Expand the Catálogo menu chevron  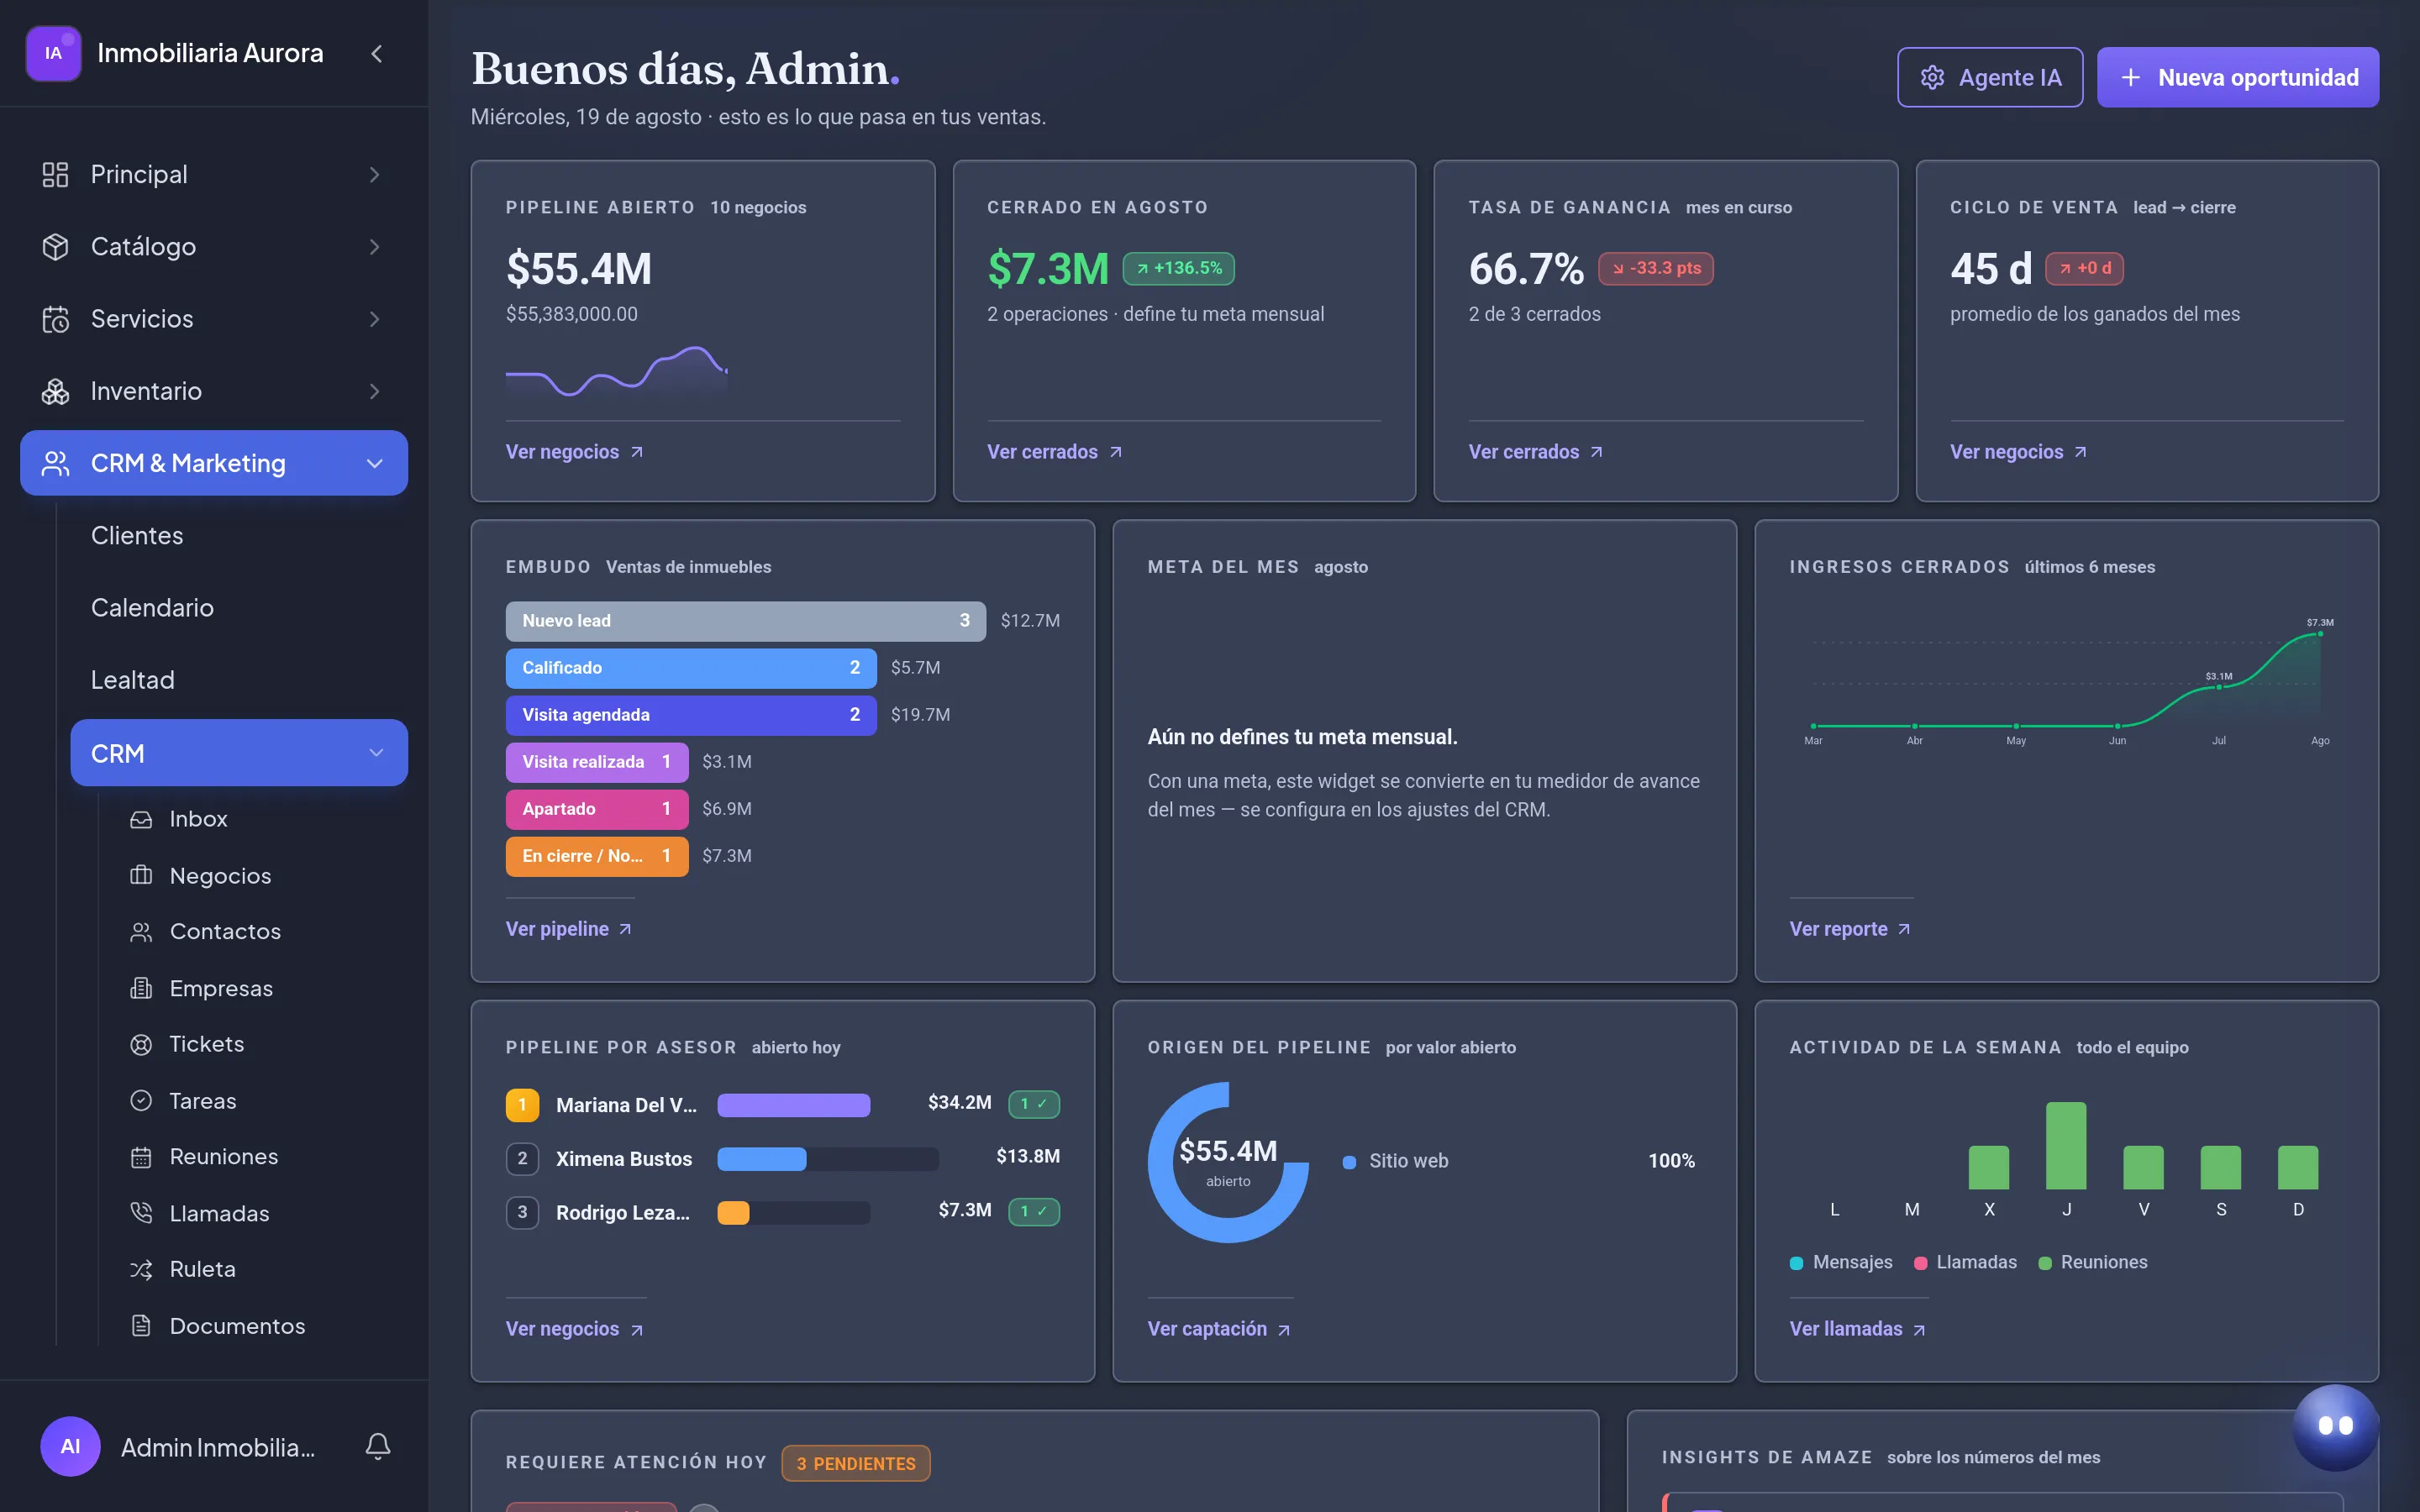374,247
